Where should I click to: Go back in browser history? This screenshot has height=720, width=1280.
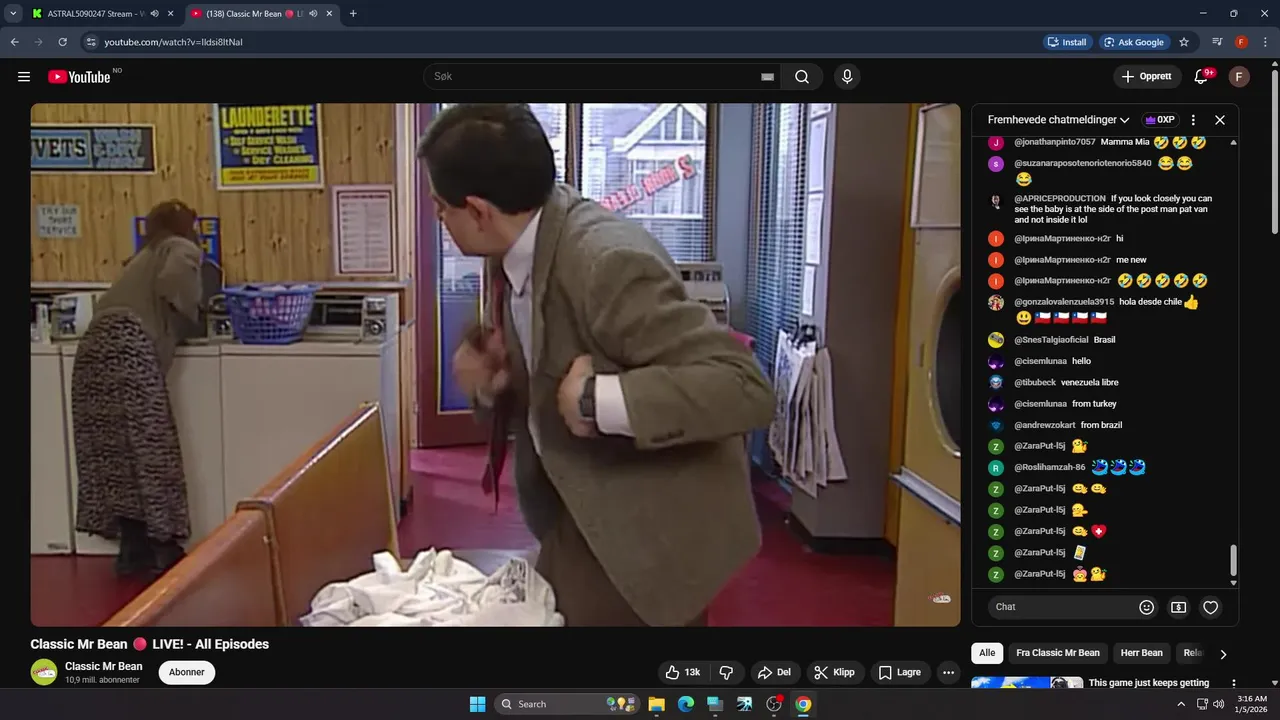15,42
